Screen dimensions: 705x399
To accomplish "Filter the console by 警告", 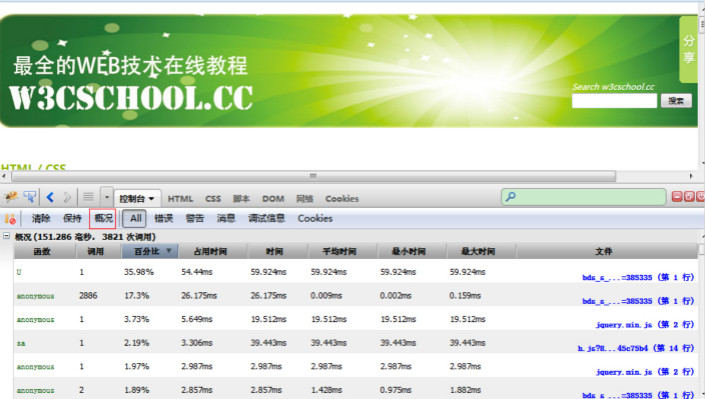I will point(195,219).
